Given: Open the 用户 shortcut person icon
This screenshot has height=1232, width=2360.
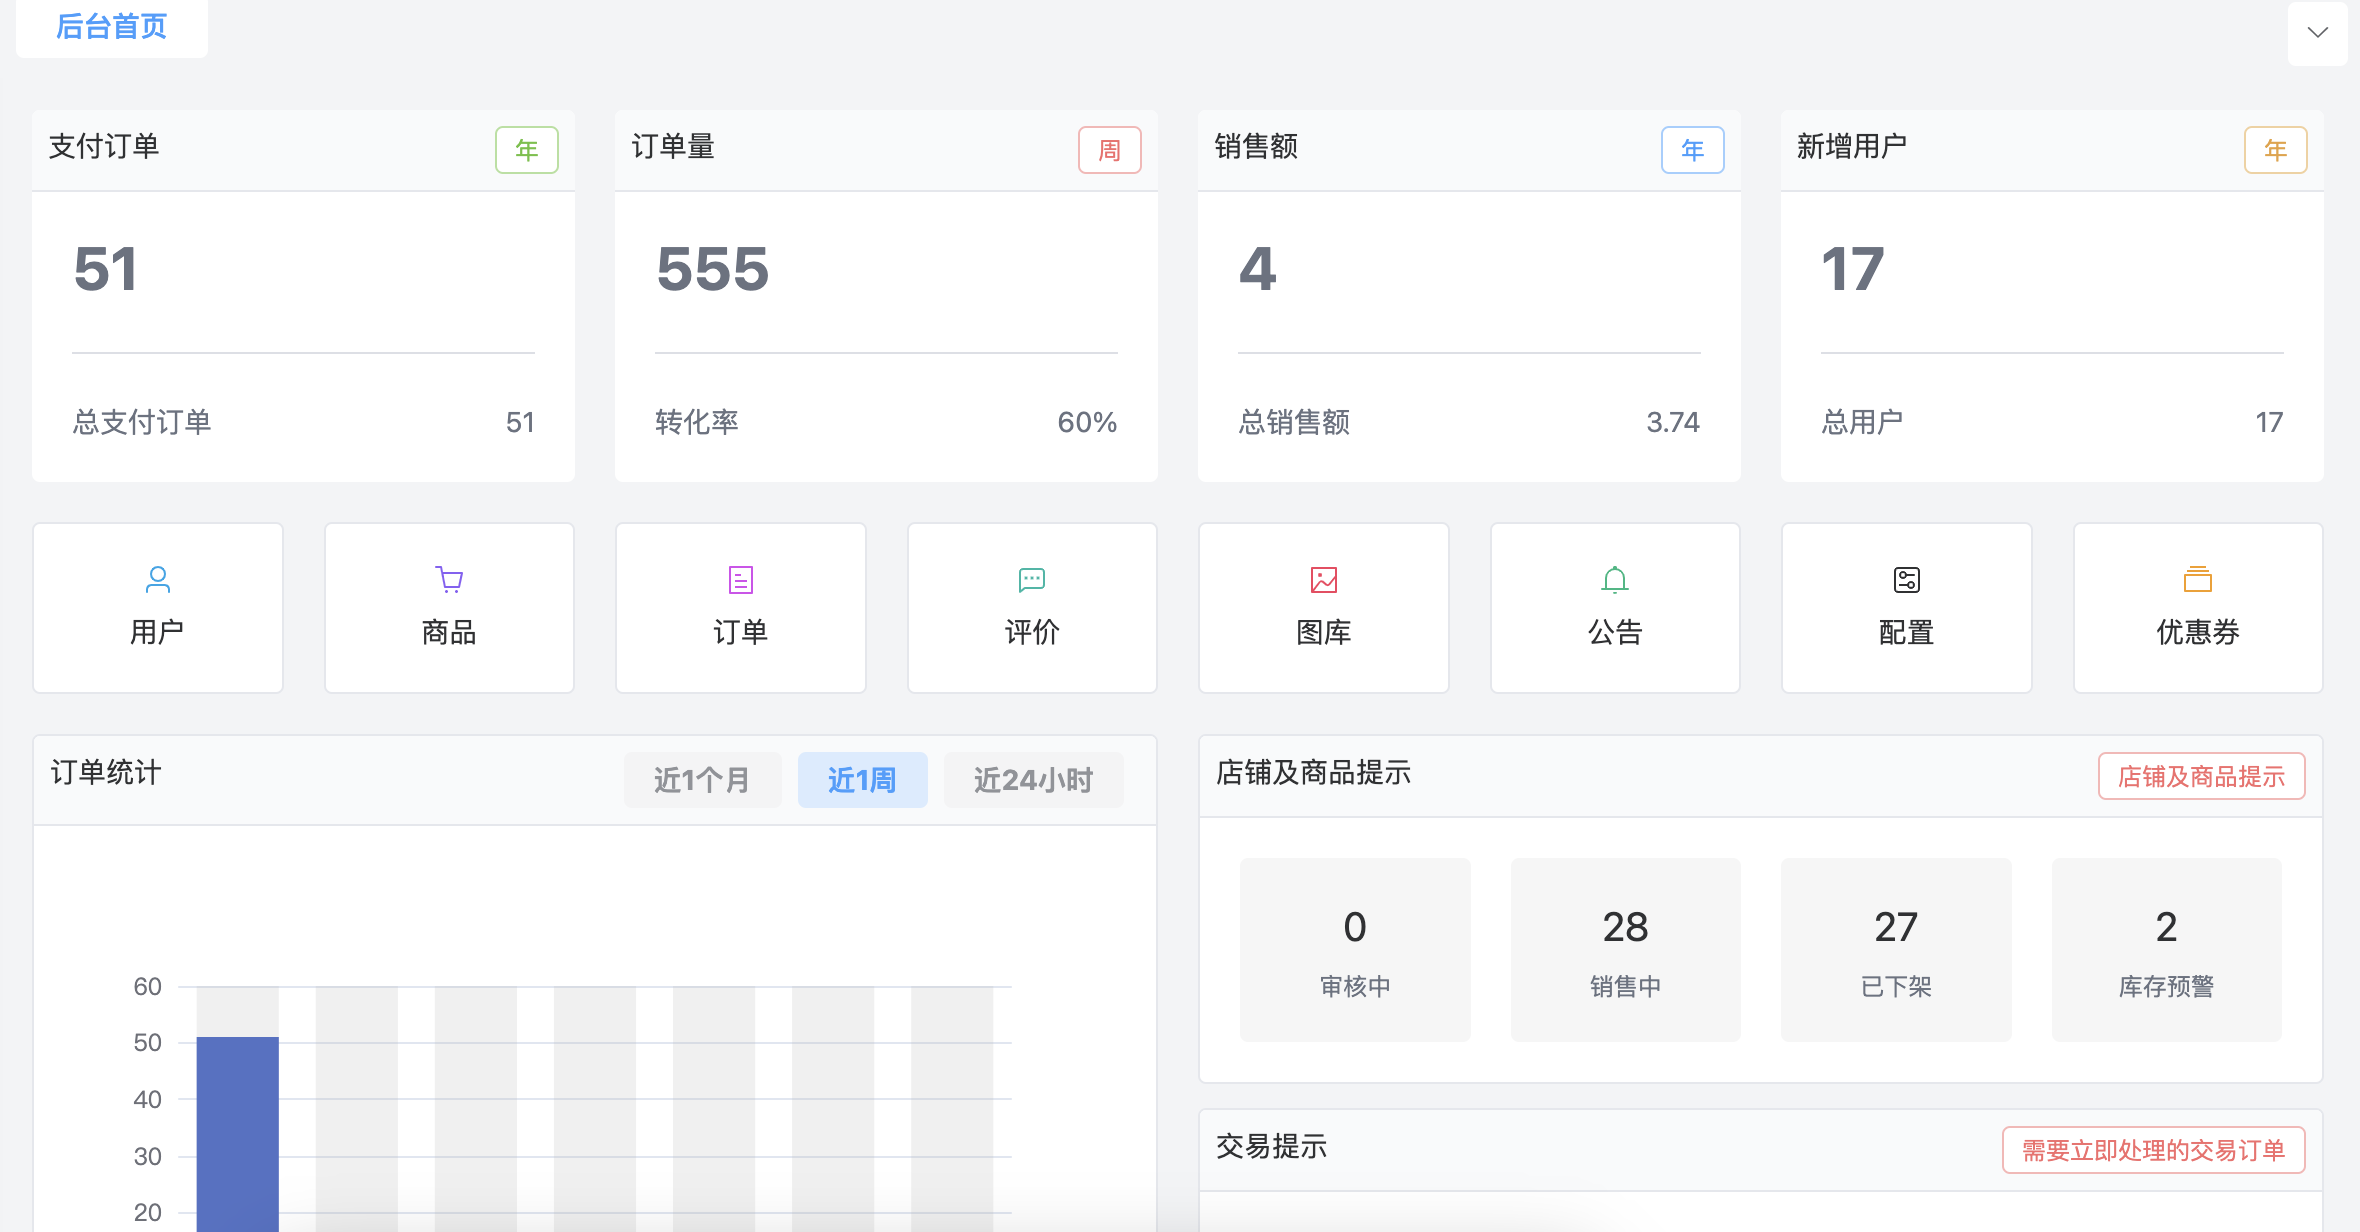Looking at the screenshot, I should tap(158, 579).
